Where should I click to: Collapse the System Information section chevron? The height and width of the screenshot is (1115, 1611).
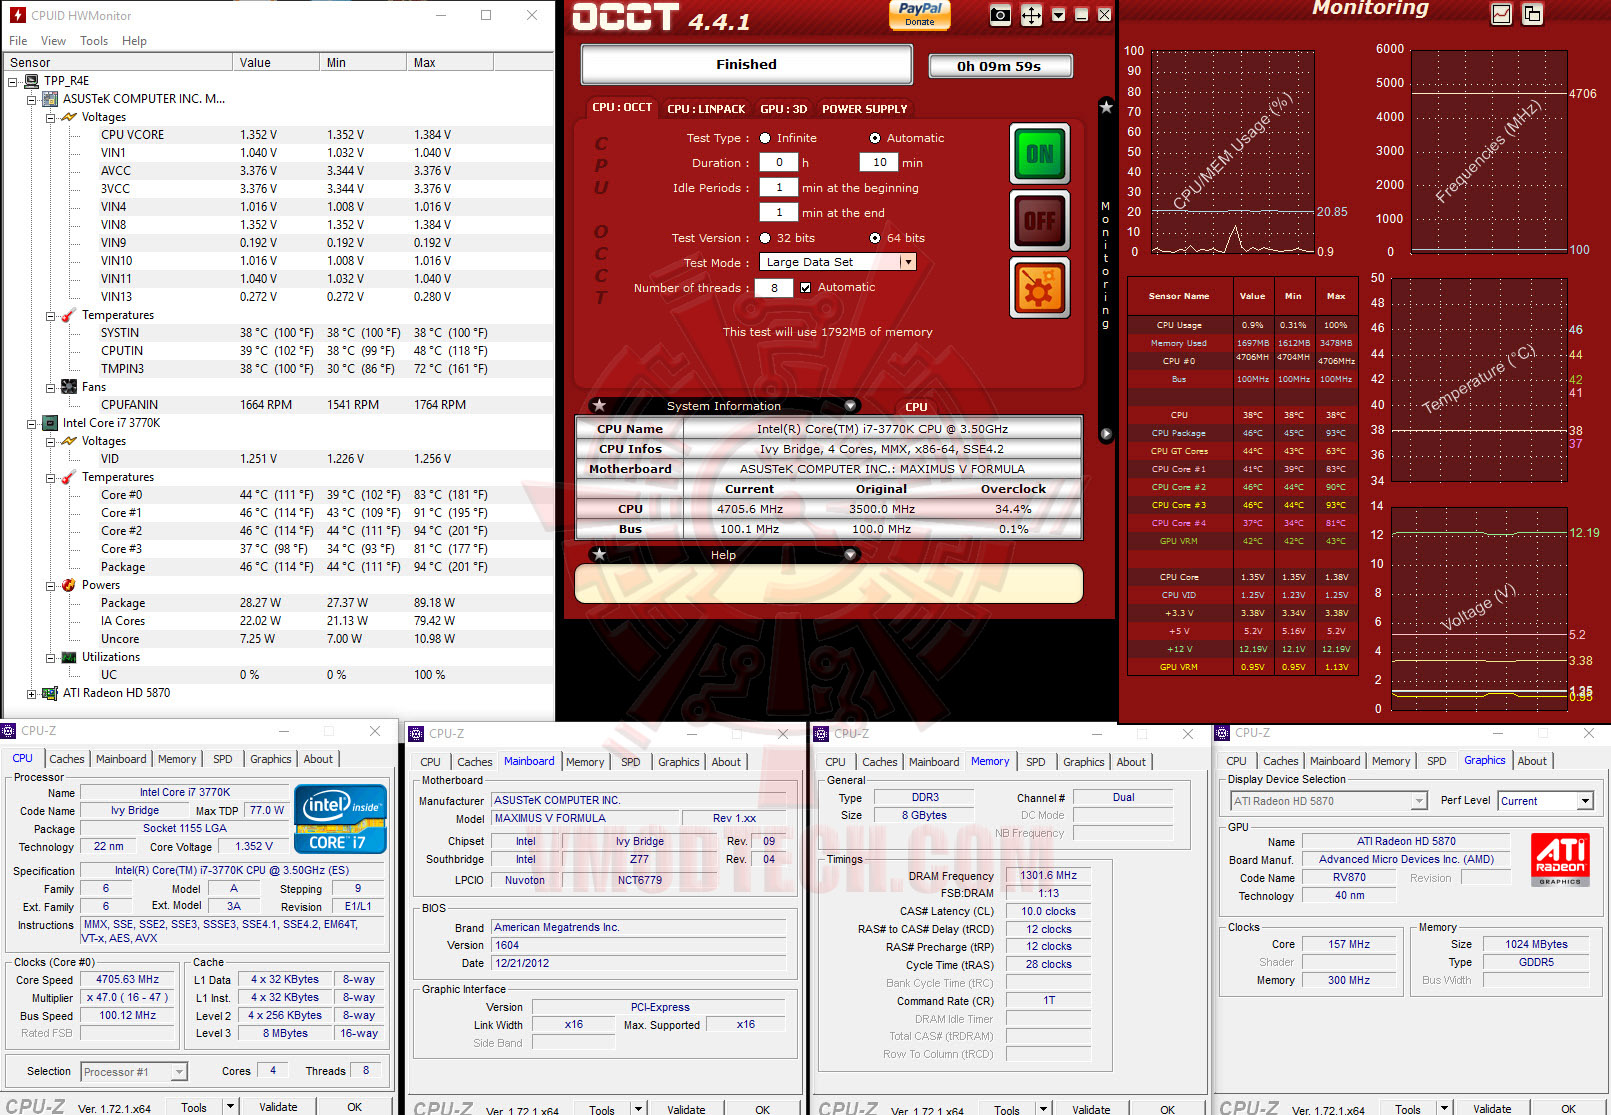[850, 405]
